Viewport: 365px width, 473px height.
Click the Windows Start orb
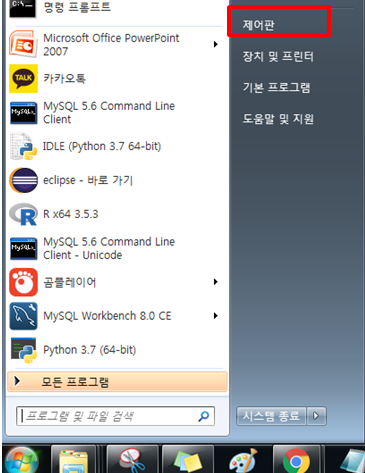point(21,461)
